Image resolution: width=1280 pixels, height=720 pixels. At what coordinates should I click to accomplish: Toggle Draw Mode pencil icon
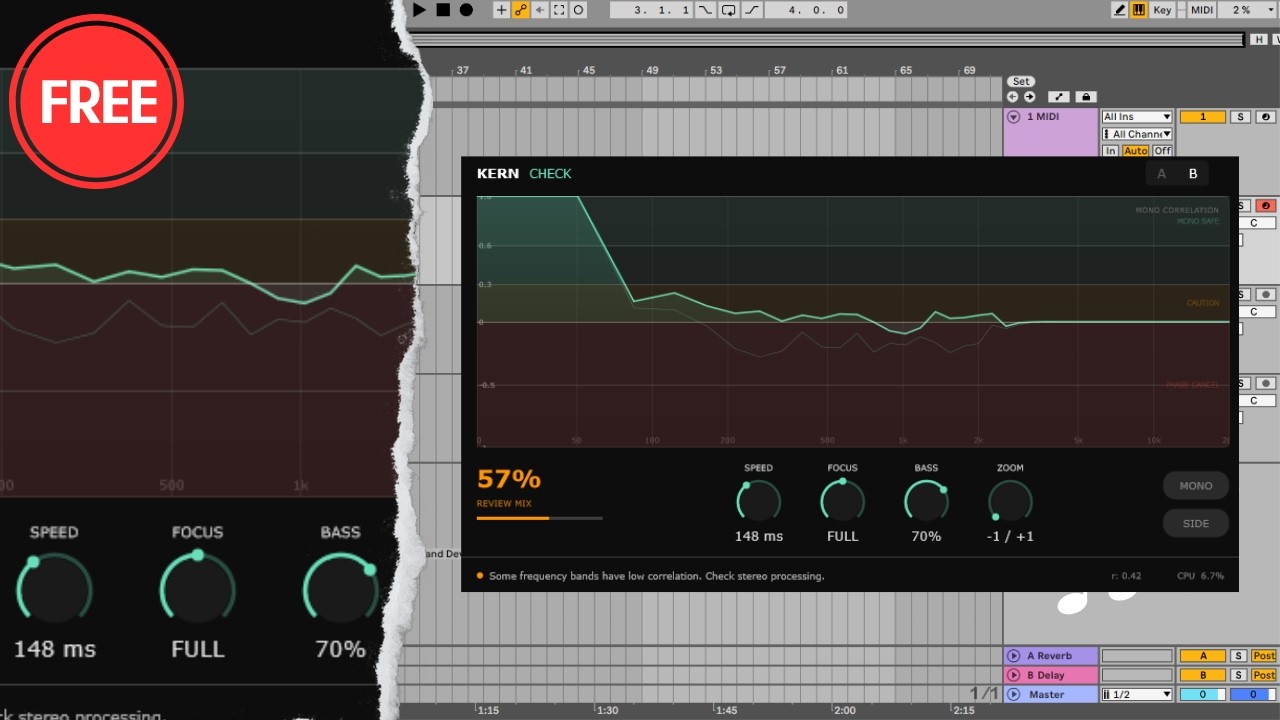tap(1120, 10)
